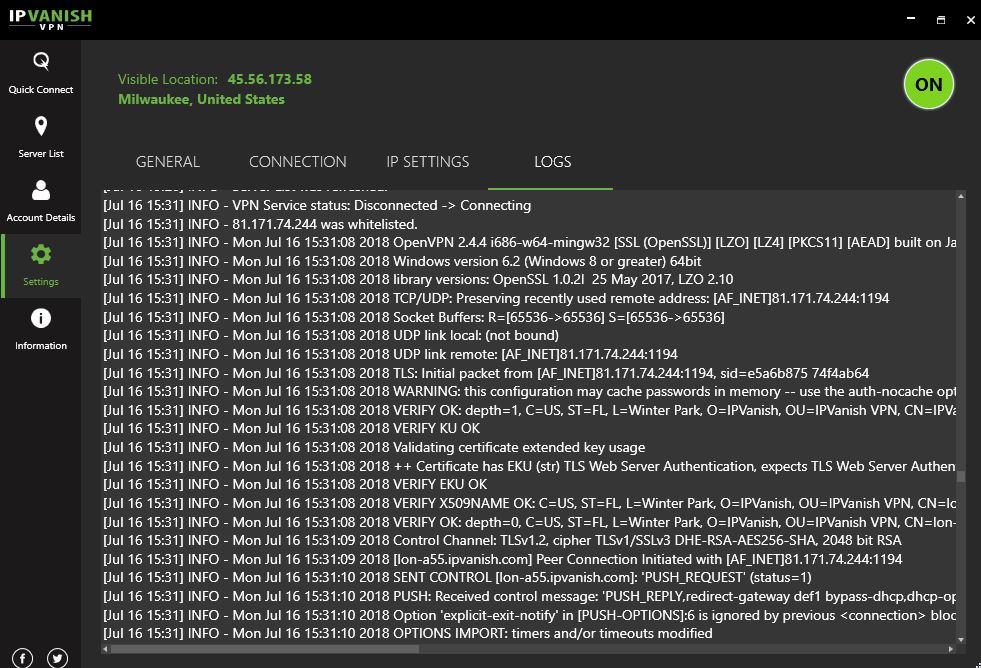Click the log scroll left arrow
This screenshot has width=981, height=668.
[105, 649]
